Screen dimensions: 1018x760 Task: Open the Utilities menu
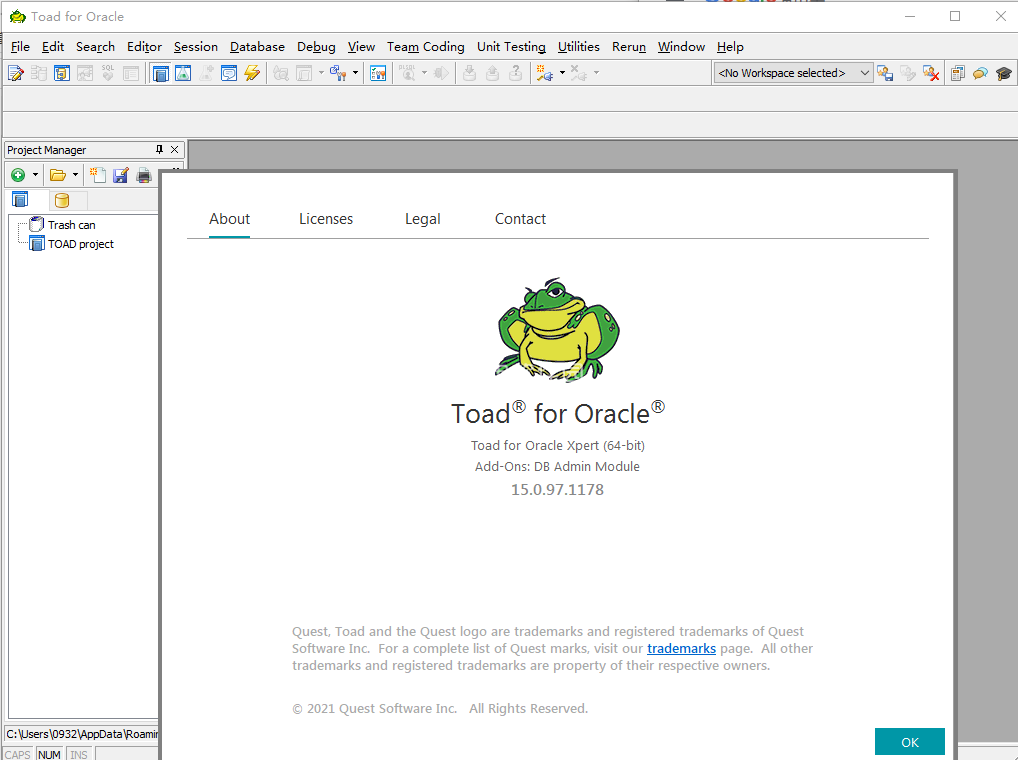(578, 47)
